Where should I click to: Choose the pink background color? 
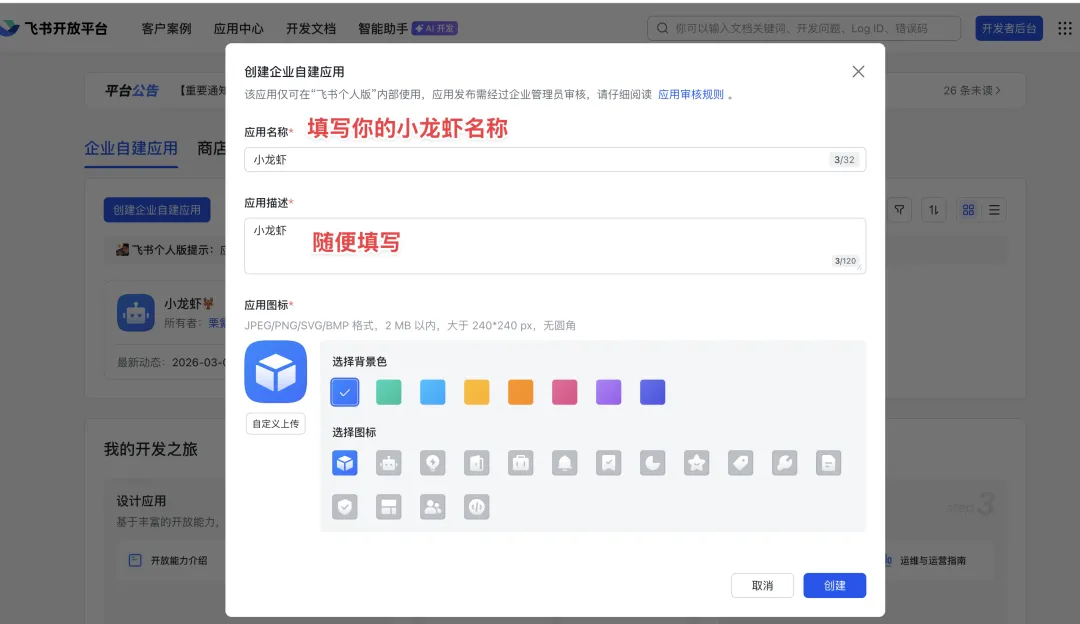coord(565,392)
